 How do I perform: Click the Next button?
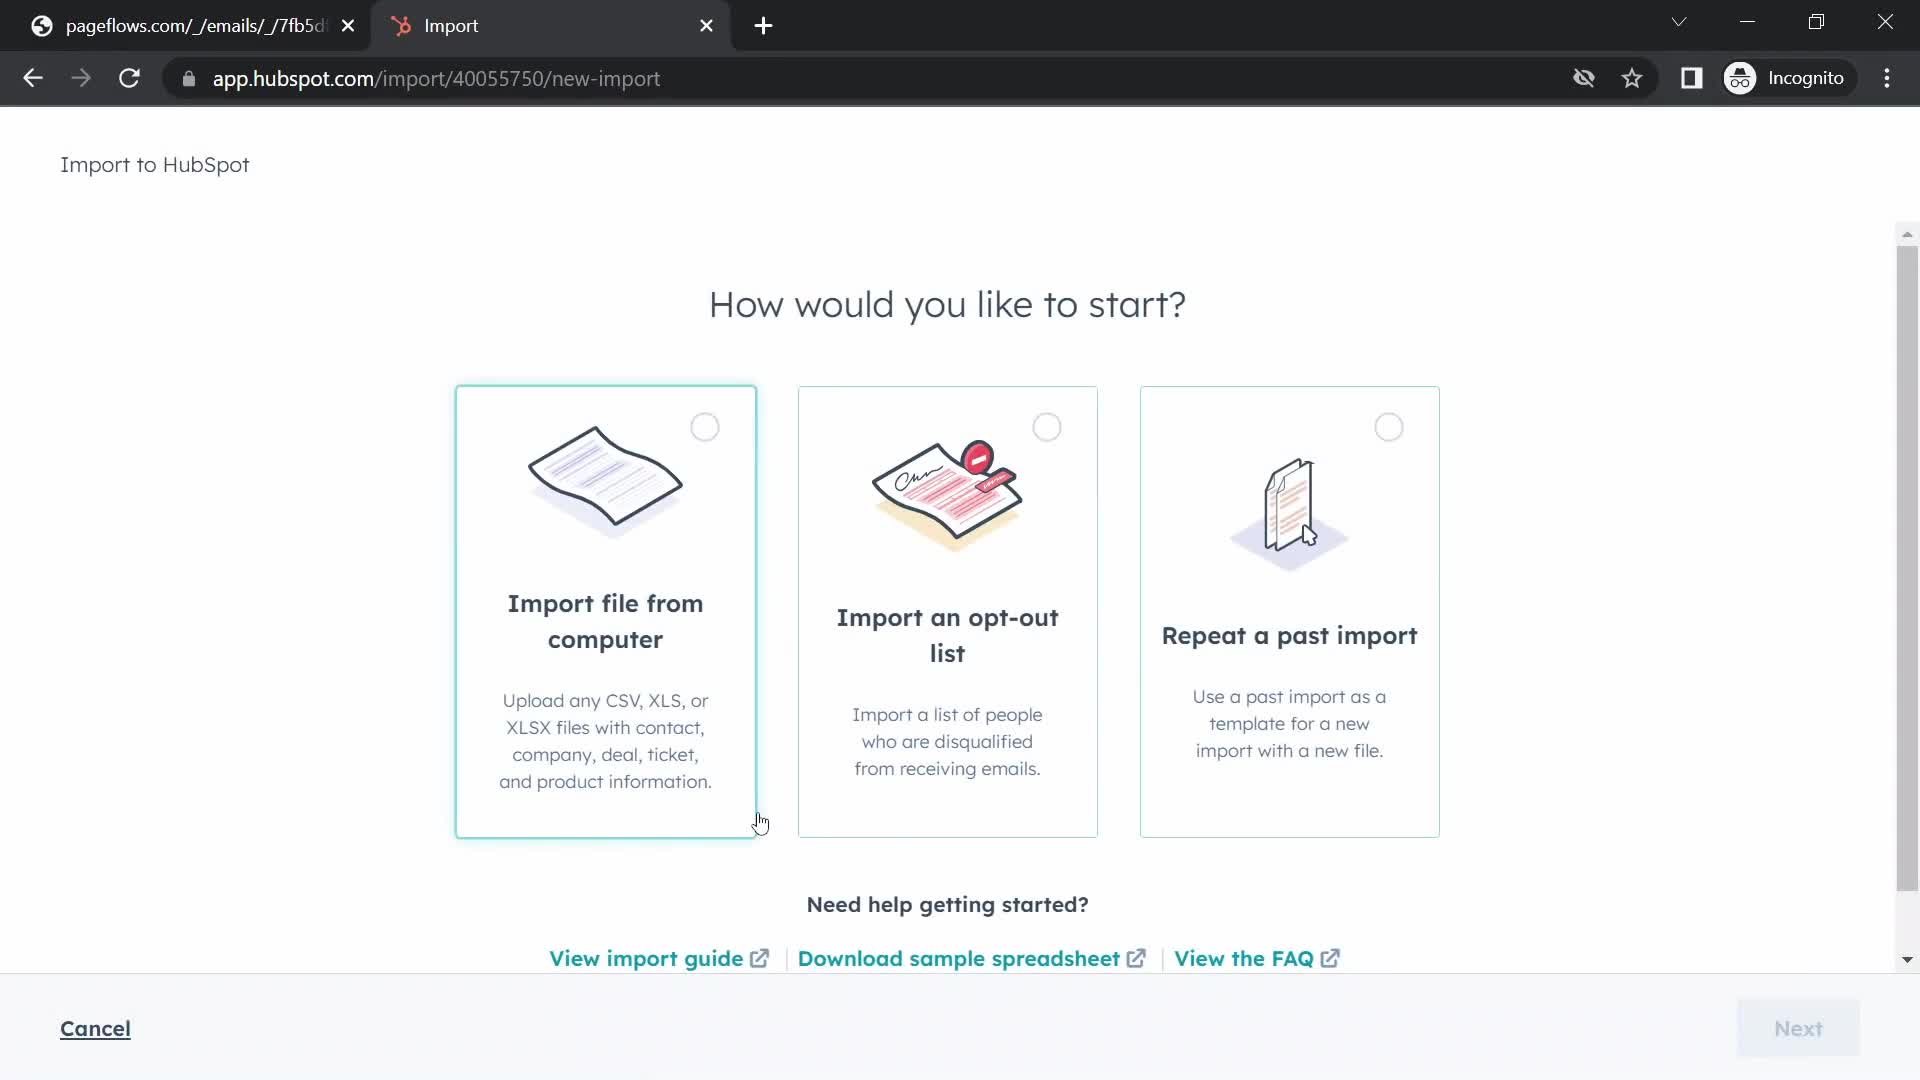click(1797, 1029)
